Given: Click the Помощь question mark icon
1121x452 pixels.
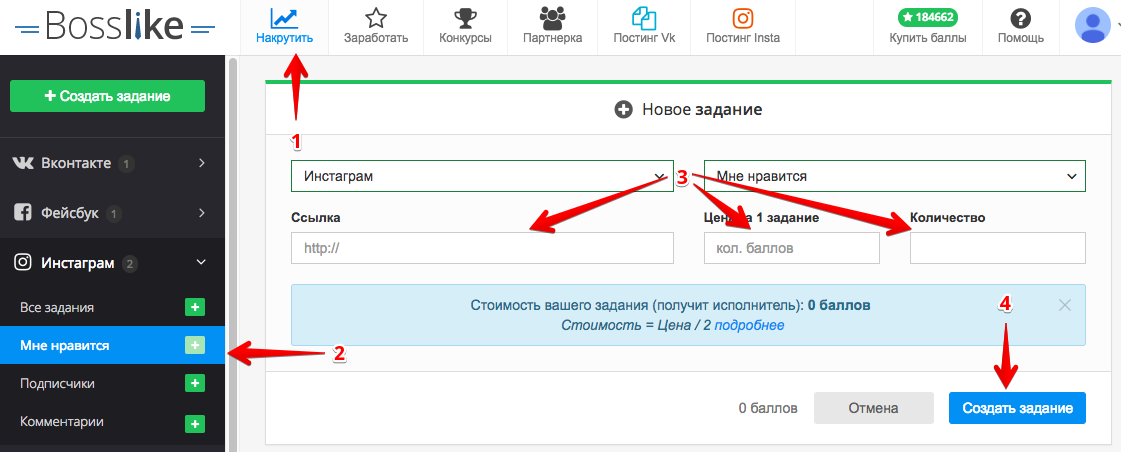Looking at the screenshot, I should 1020,18.
